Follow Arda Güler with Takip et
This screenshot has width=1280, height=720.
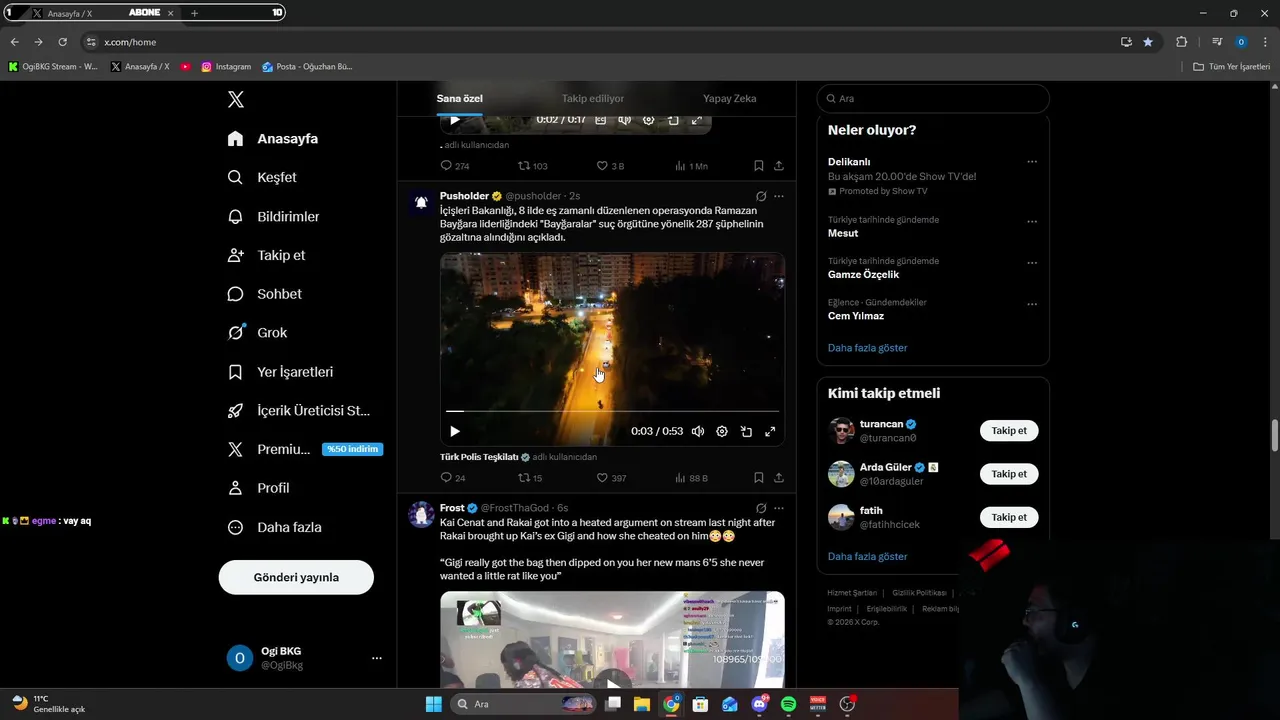coord(1009,474)
